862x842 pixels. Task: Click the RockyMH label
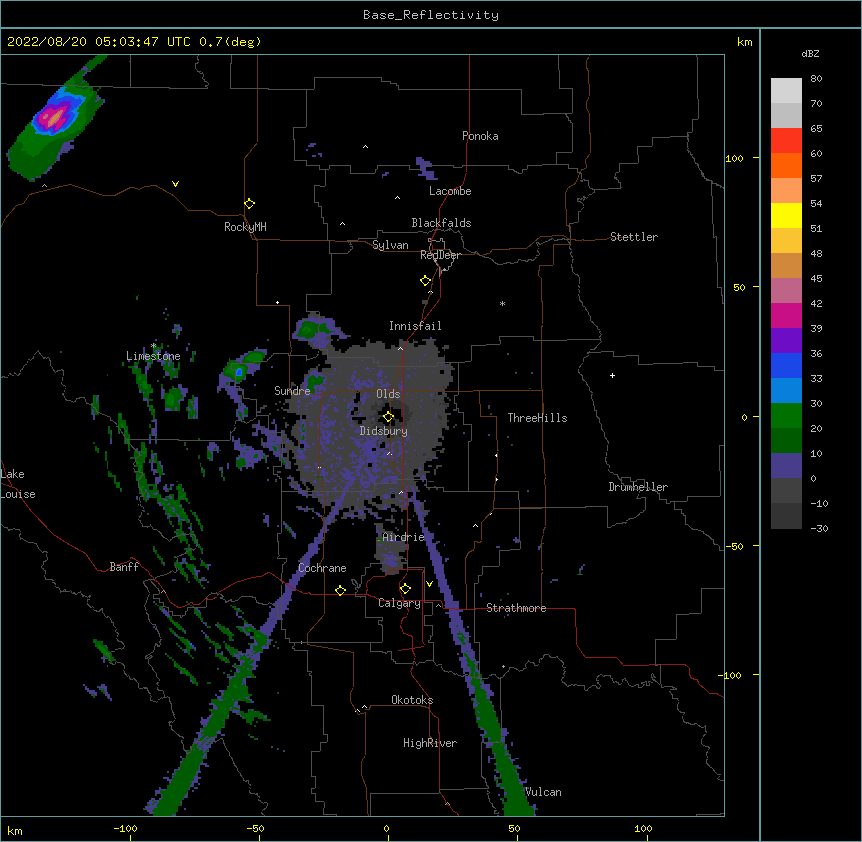click(x=245, y=227)
